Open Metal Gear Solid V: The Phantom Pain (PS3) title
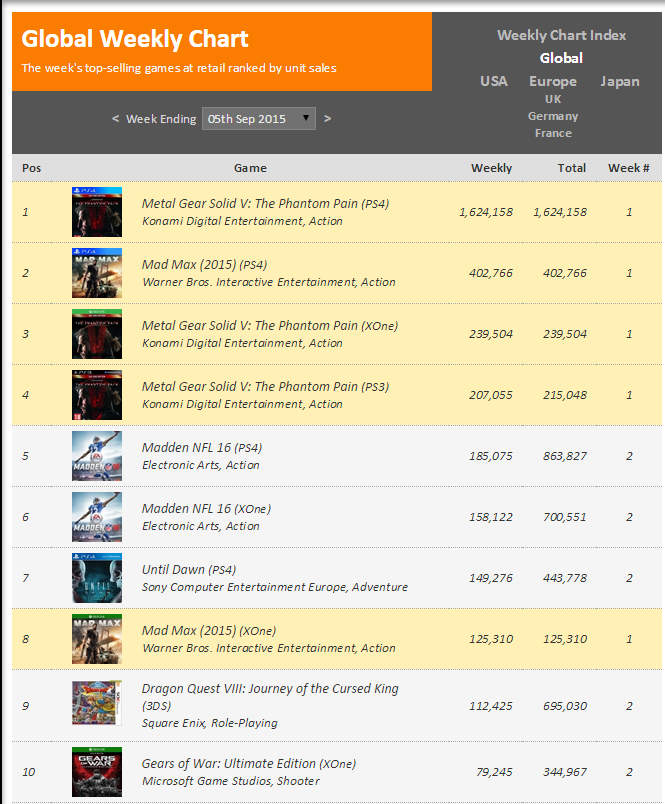Viewport: 665px width, 804px height. pyautogui.click(x=266, y=387)
